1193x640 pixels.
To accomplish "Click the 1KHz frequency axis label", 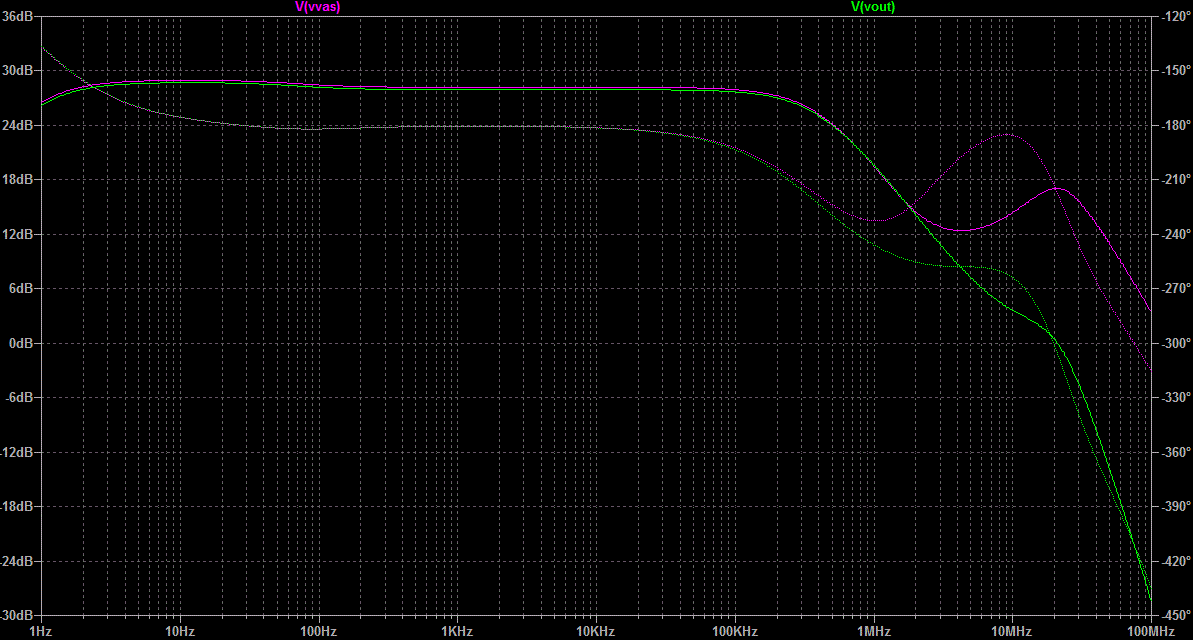I will pyautogui.click(x=457, y=632).
